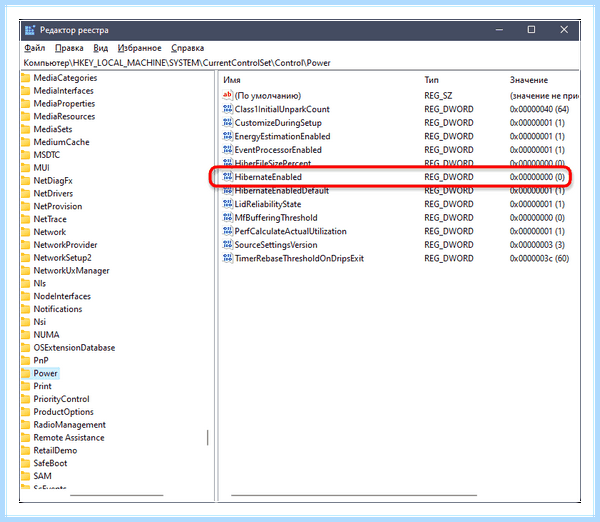
Task: Select the Remote Assistance key
Action: (x=69, y=437)
